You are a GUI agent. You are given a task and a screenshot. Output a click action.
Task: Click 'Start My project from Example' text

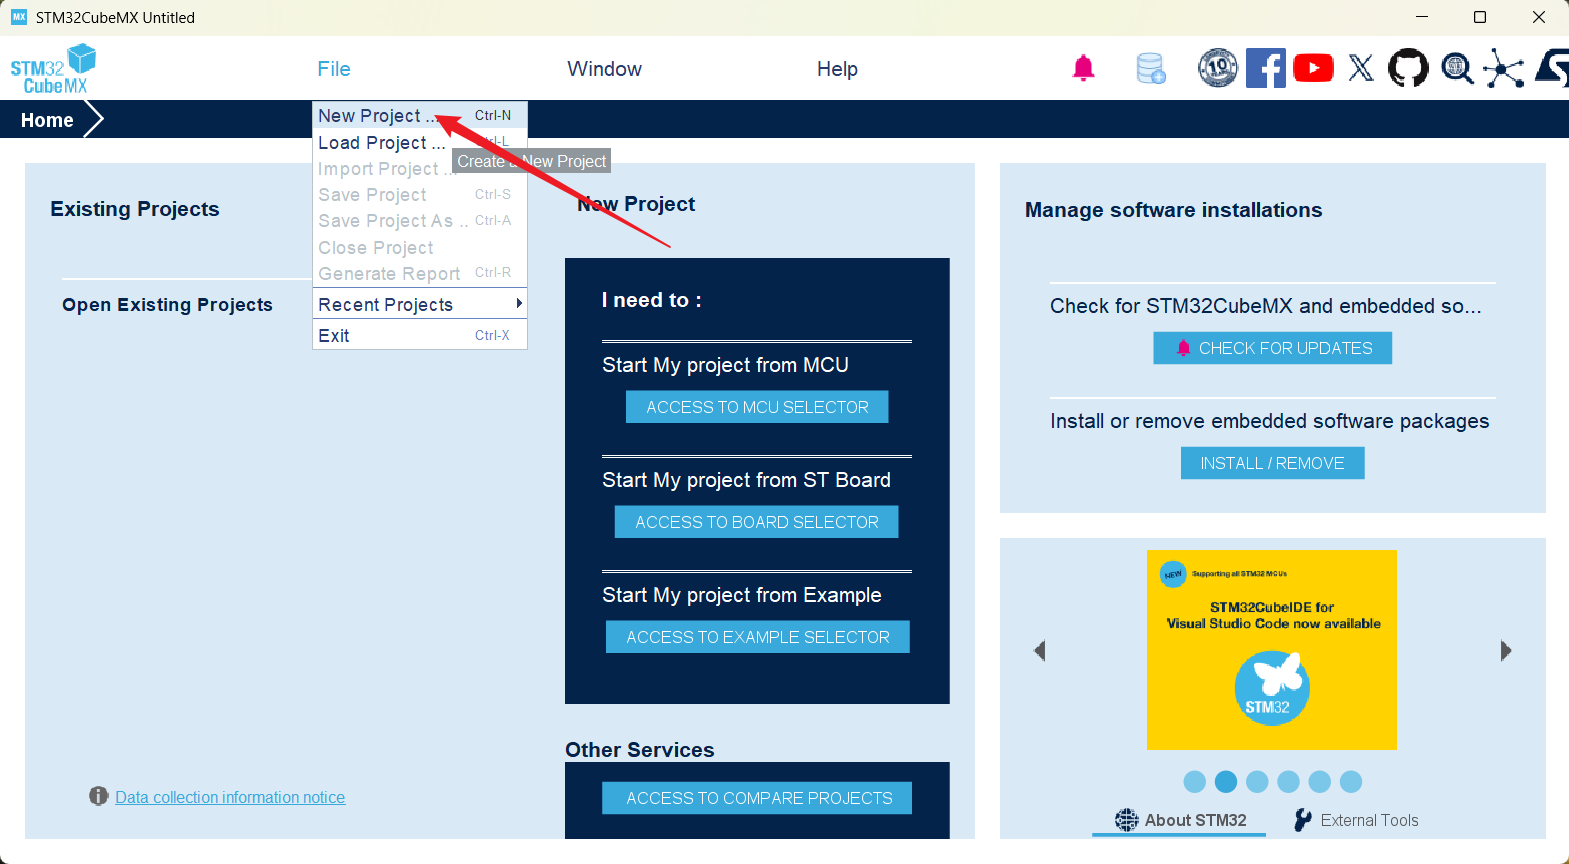pos(742,595)
